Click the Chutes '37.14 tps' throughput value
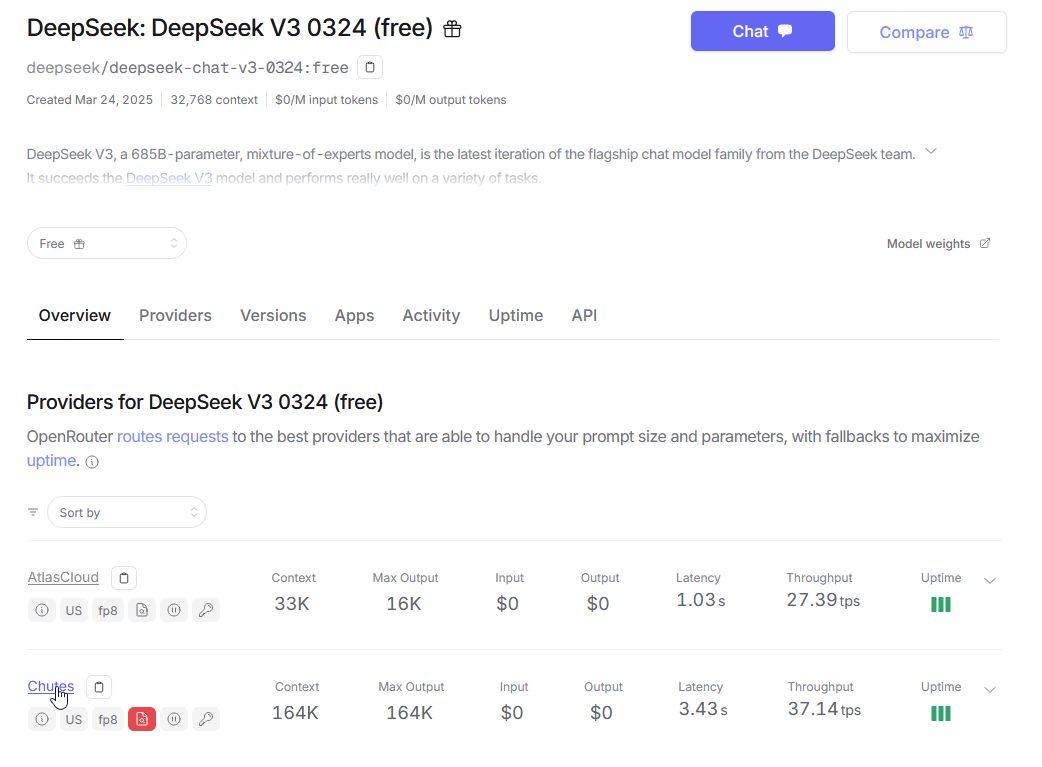 (x=824, y=709)
